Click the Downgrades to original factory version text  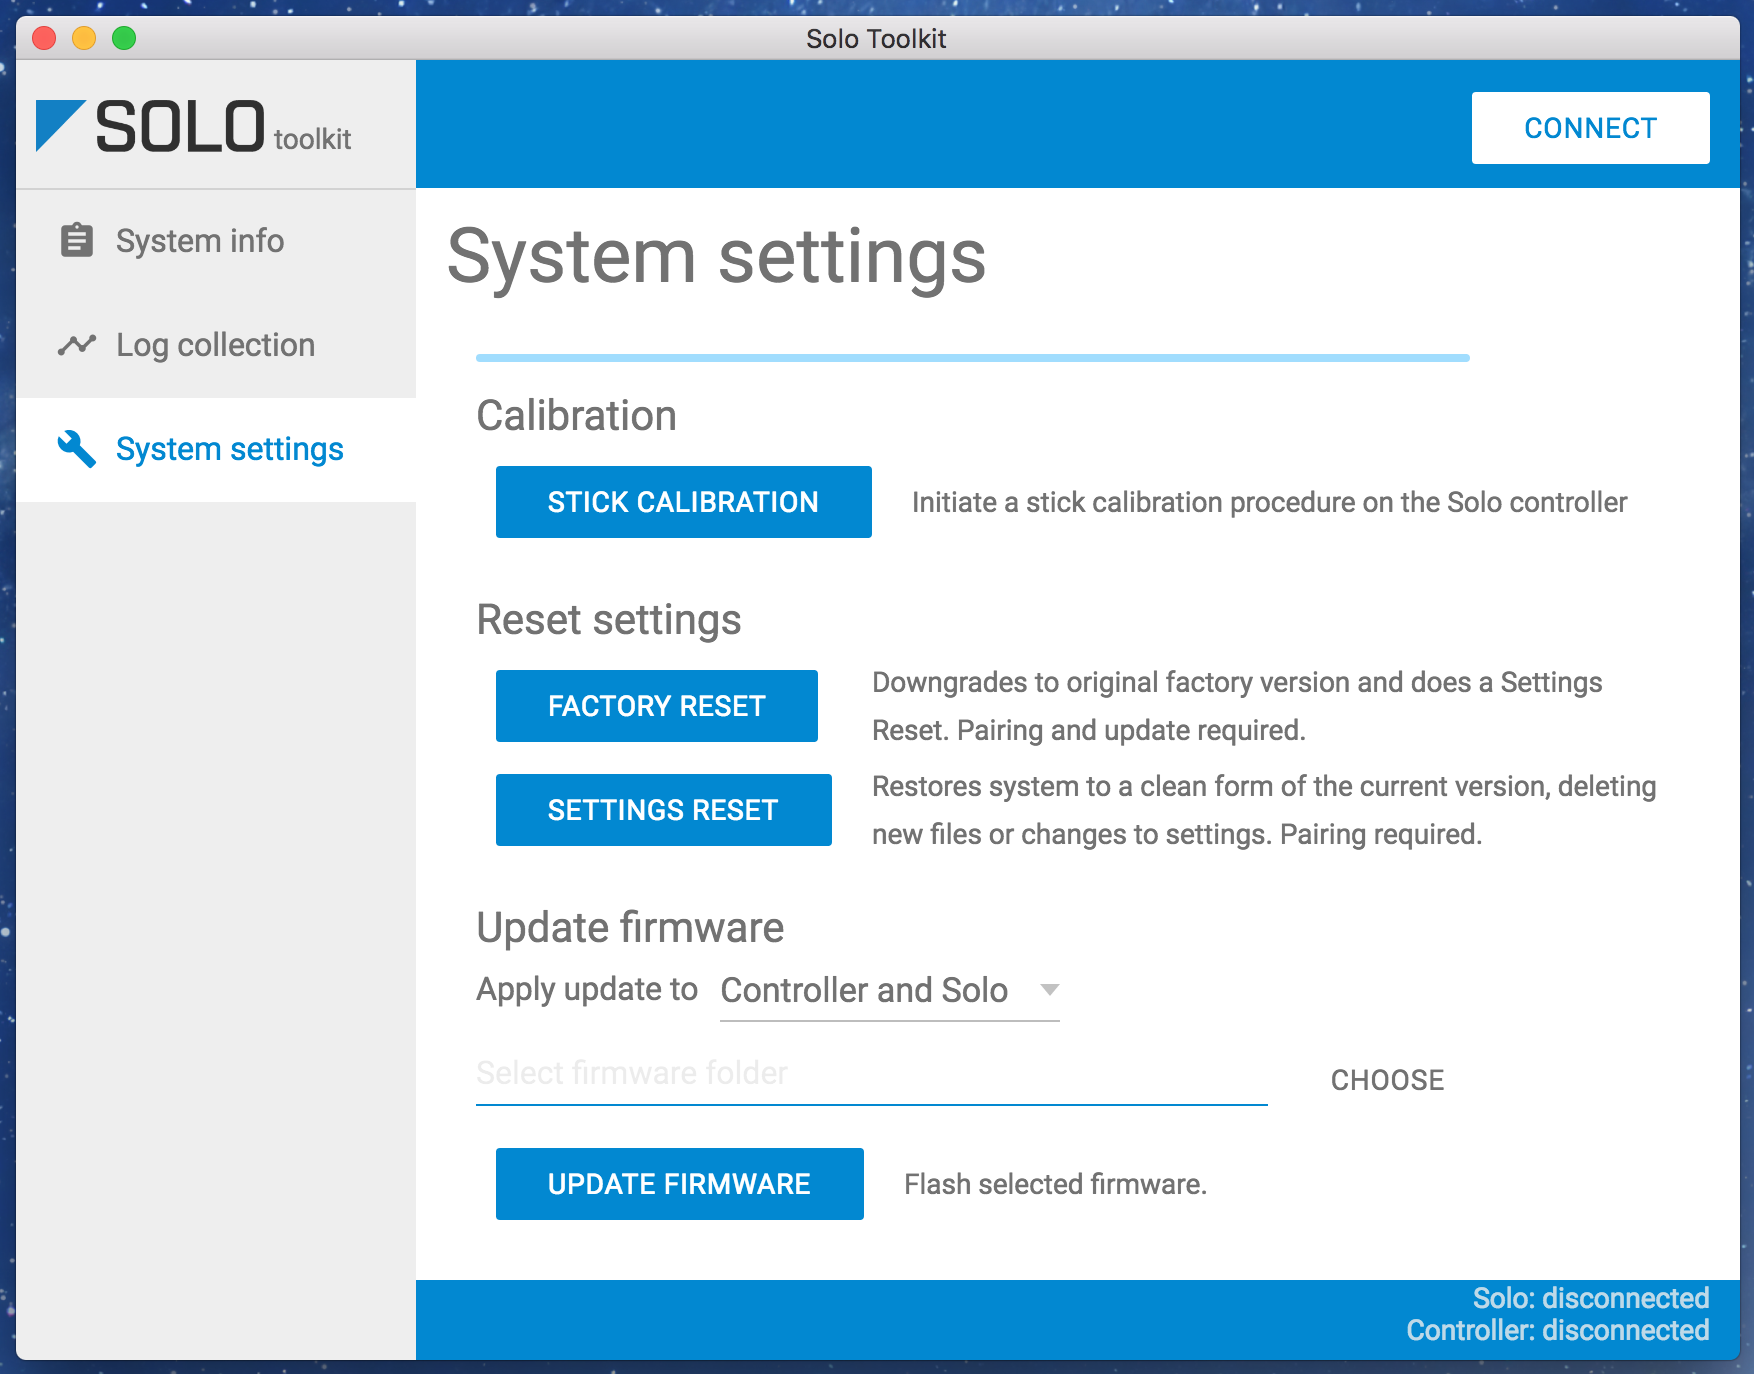[1237, 706]
